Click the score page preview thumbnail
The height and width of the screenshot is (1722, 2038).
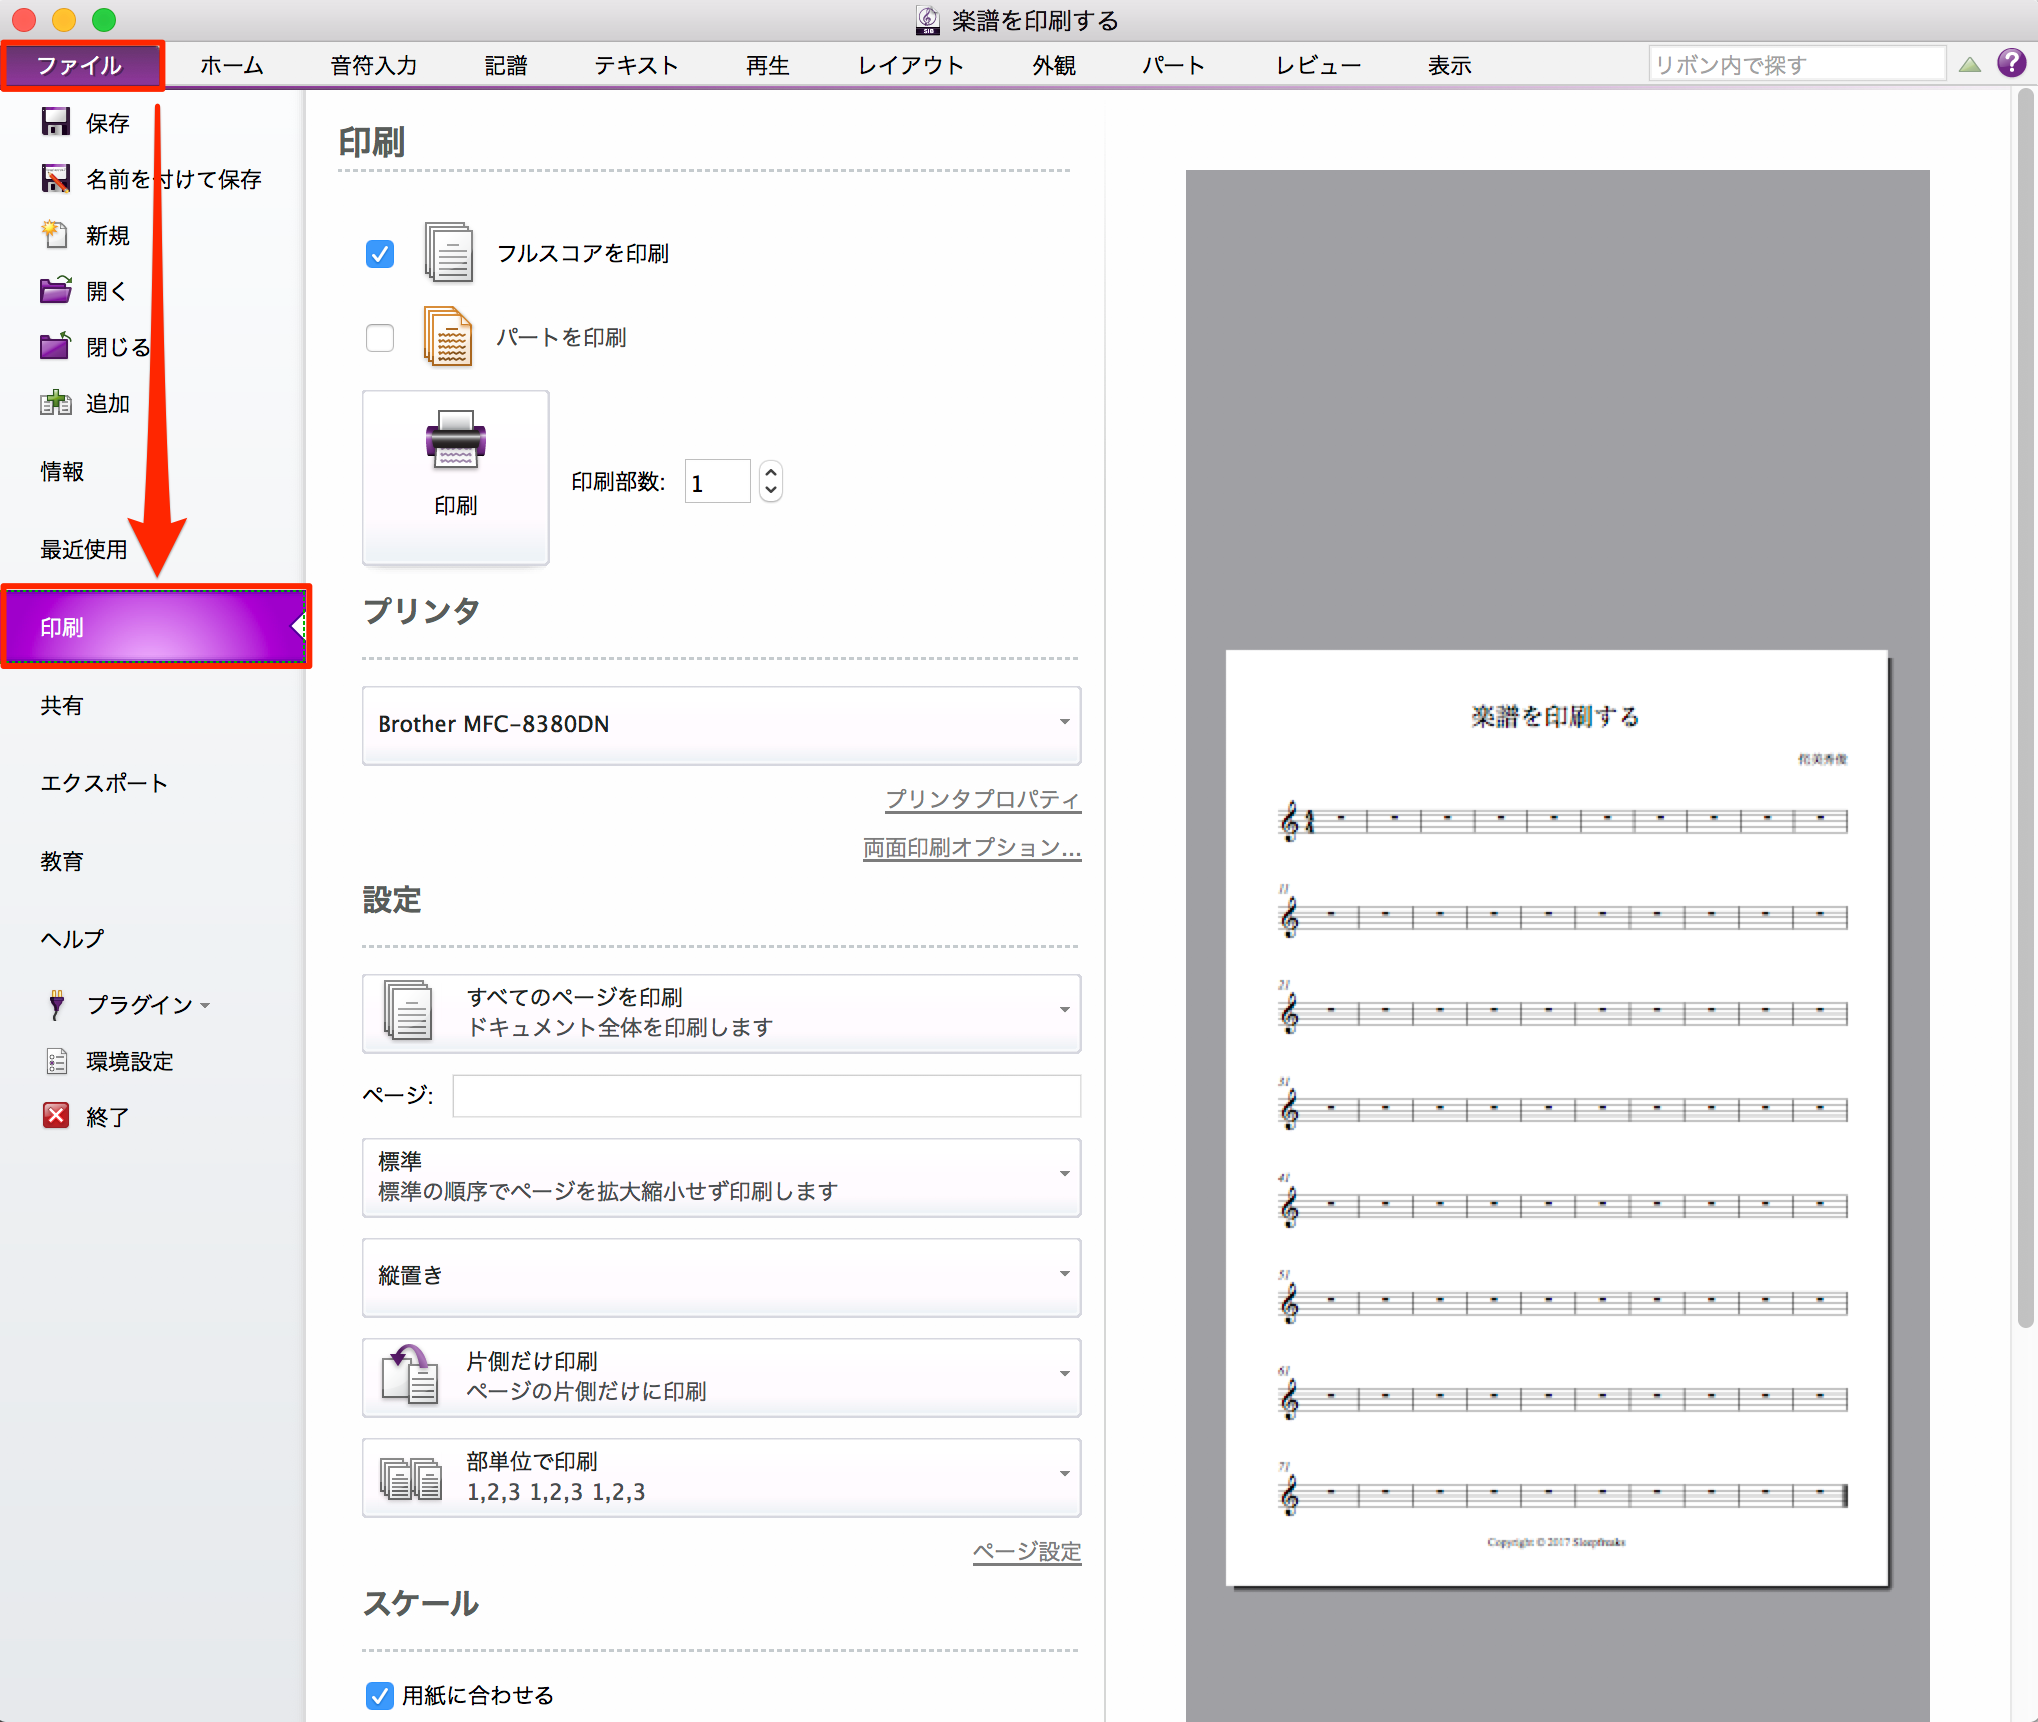pyautogui.click(x=1556, y=1118)
